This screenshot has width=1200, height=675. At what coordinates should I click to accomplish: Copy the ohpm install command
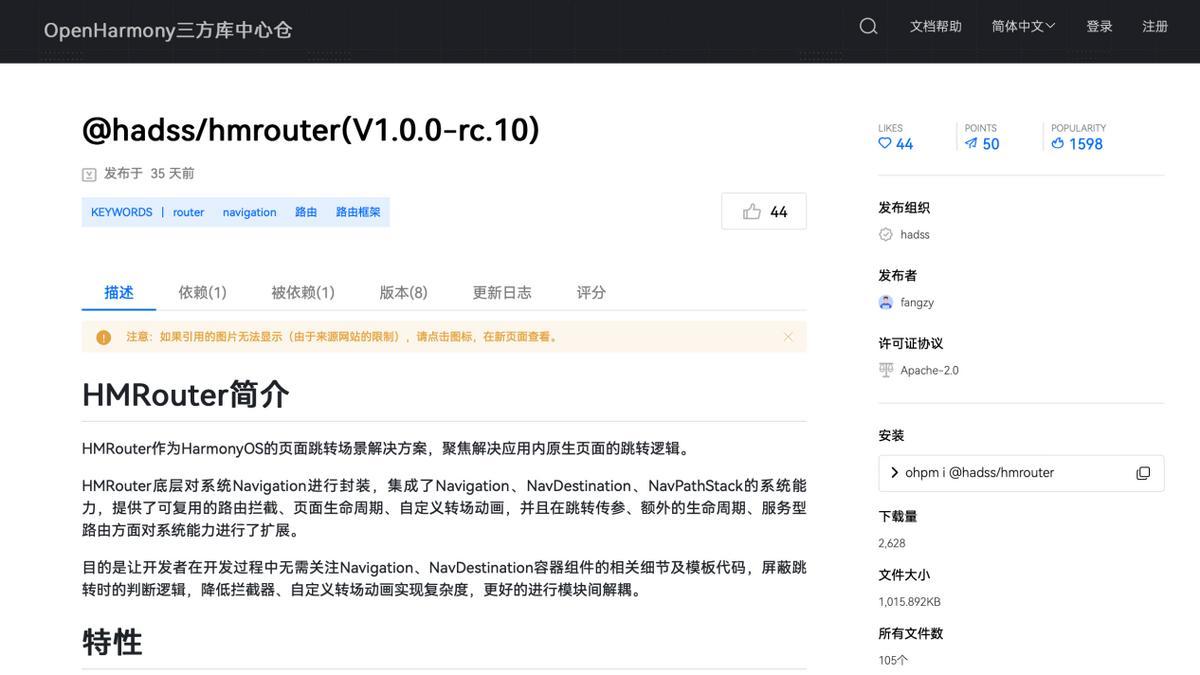tap(1143, 473)
